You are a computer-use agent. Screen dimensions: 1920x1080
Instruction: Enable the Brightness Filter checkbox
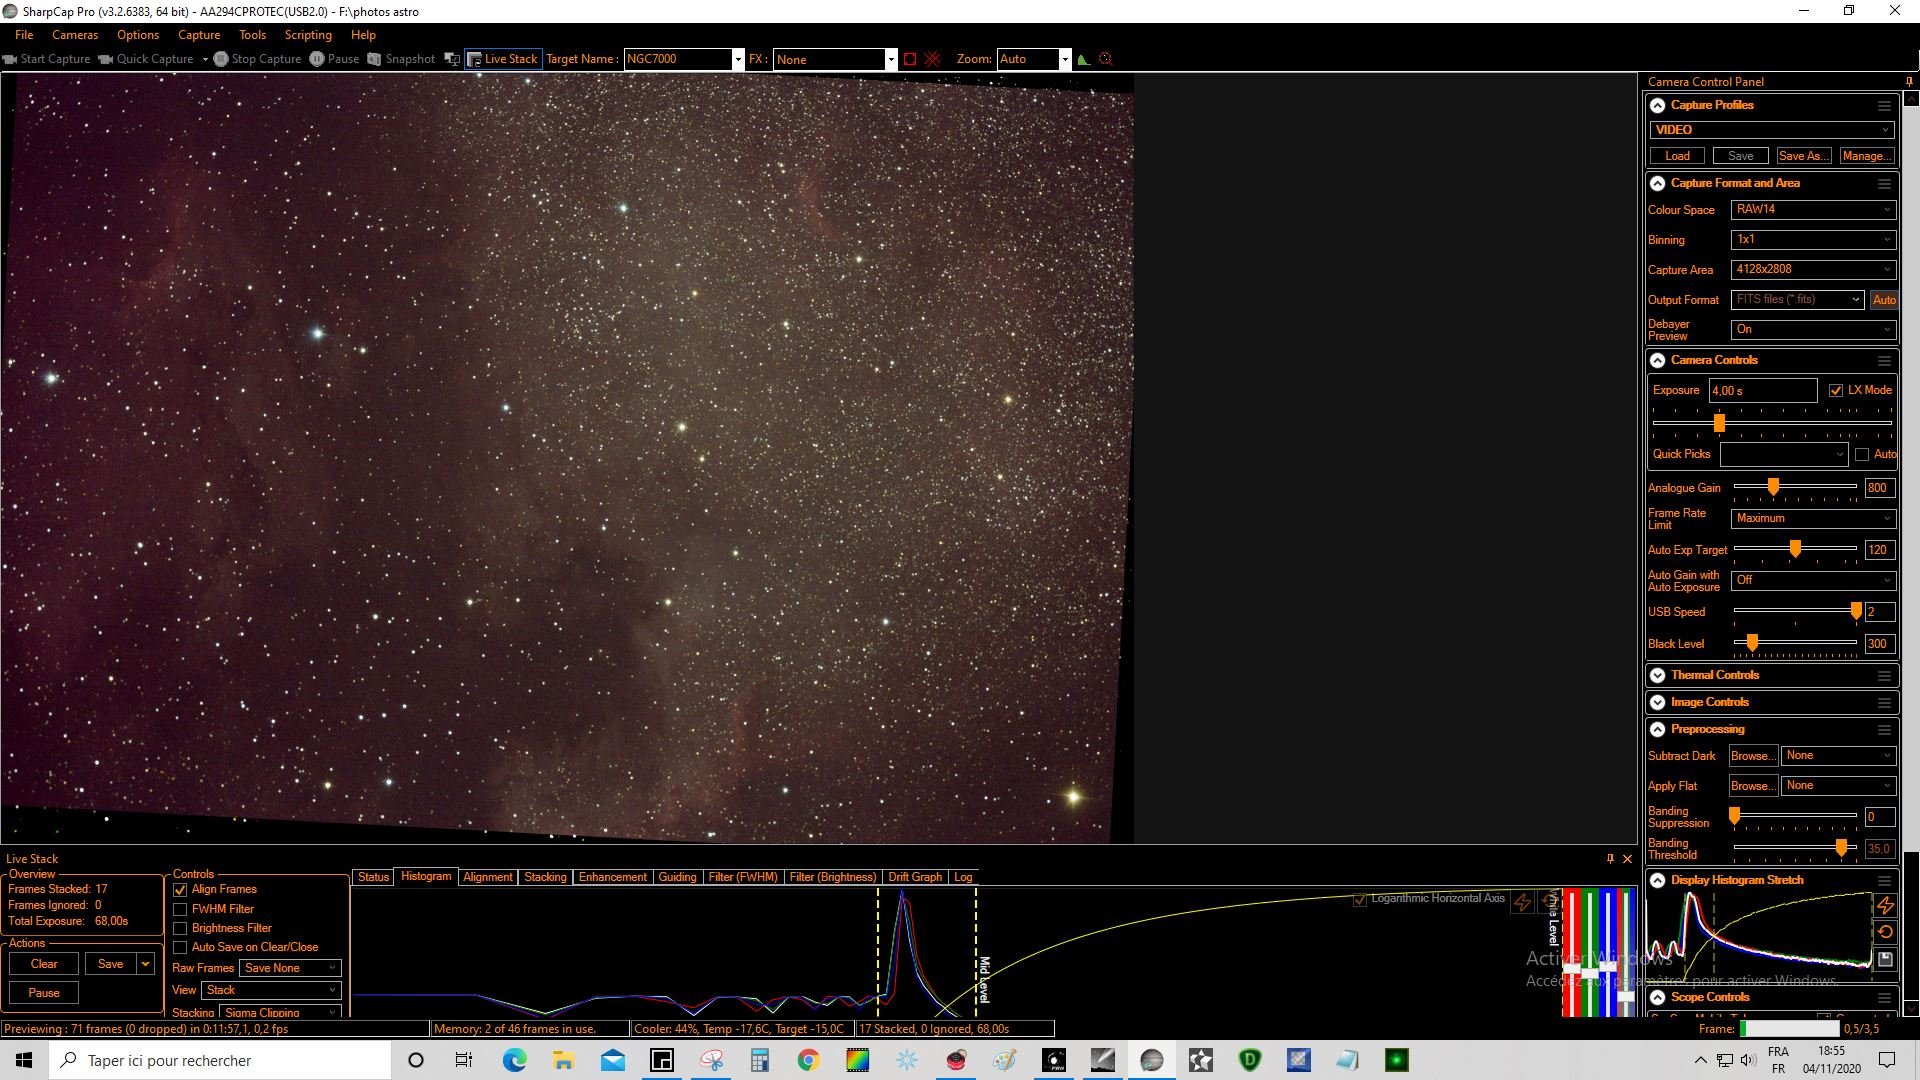[x=180, y=928]
